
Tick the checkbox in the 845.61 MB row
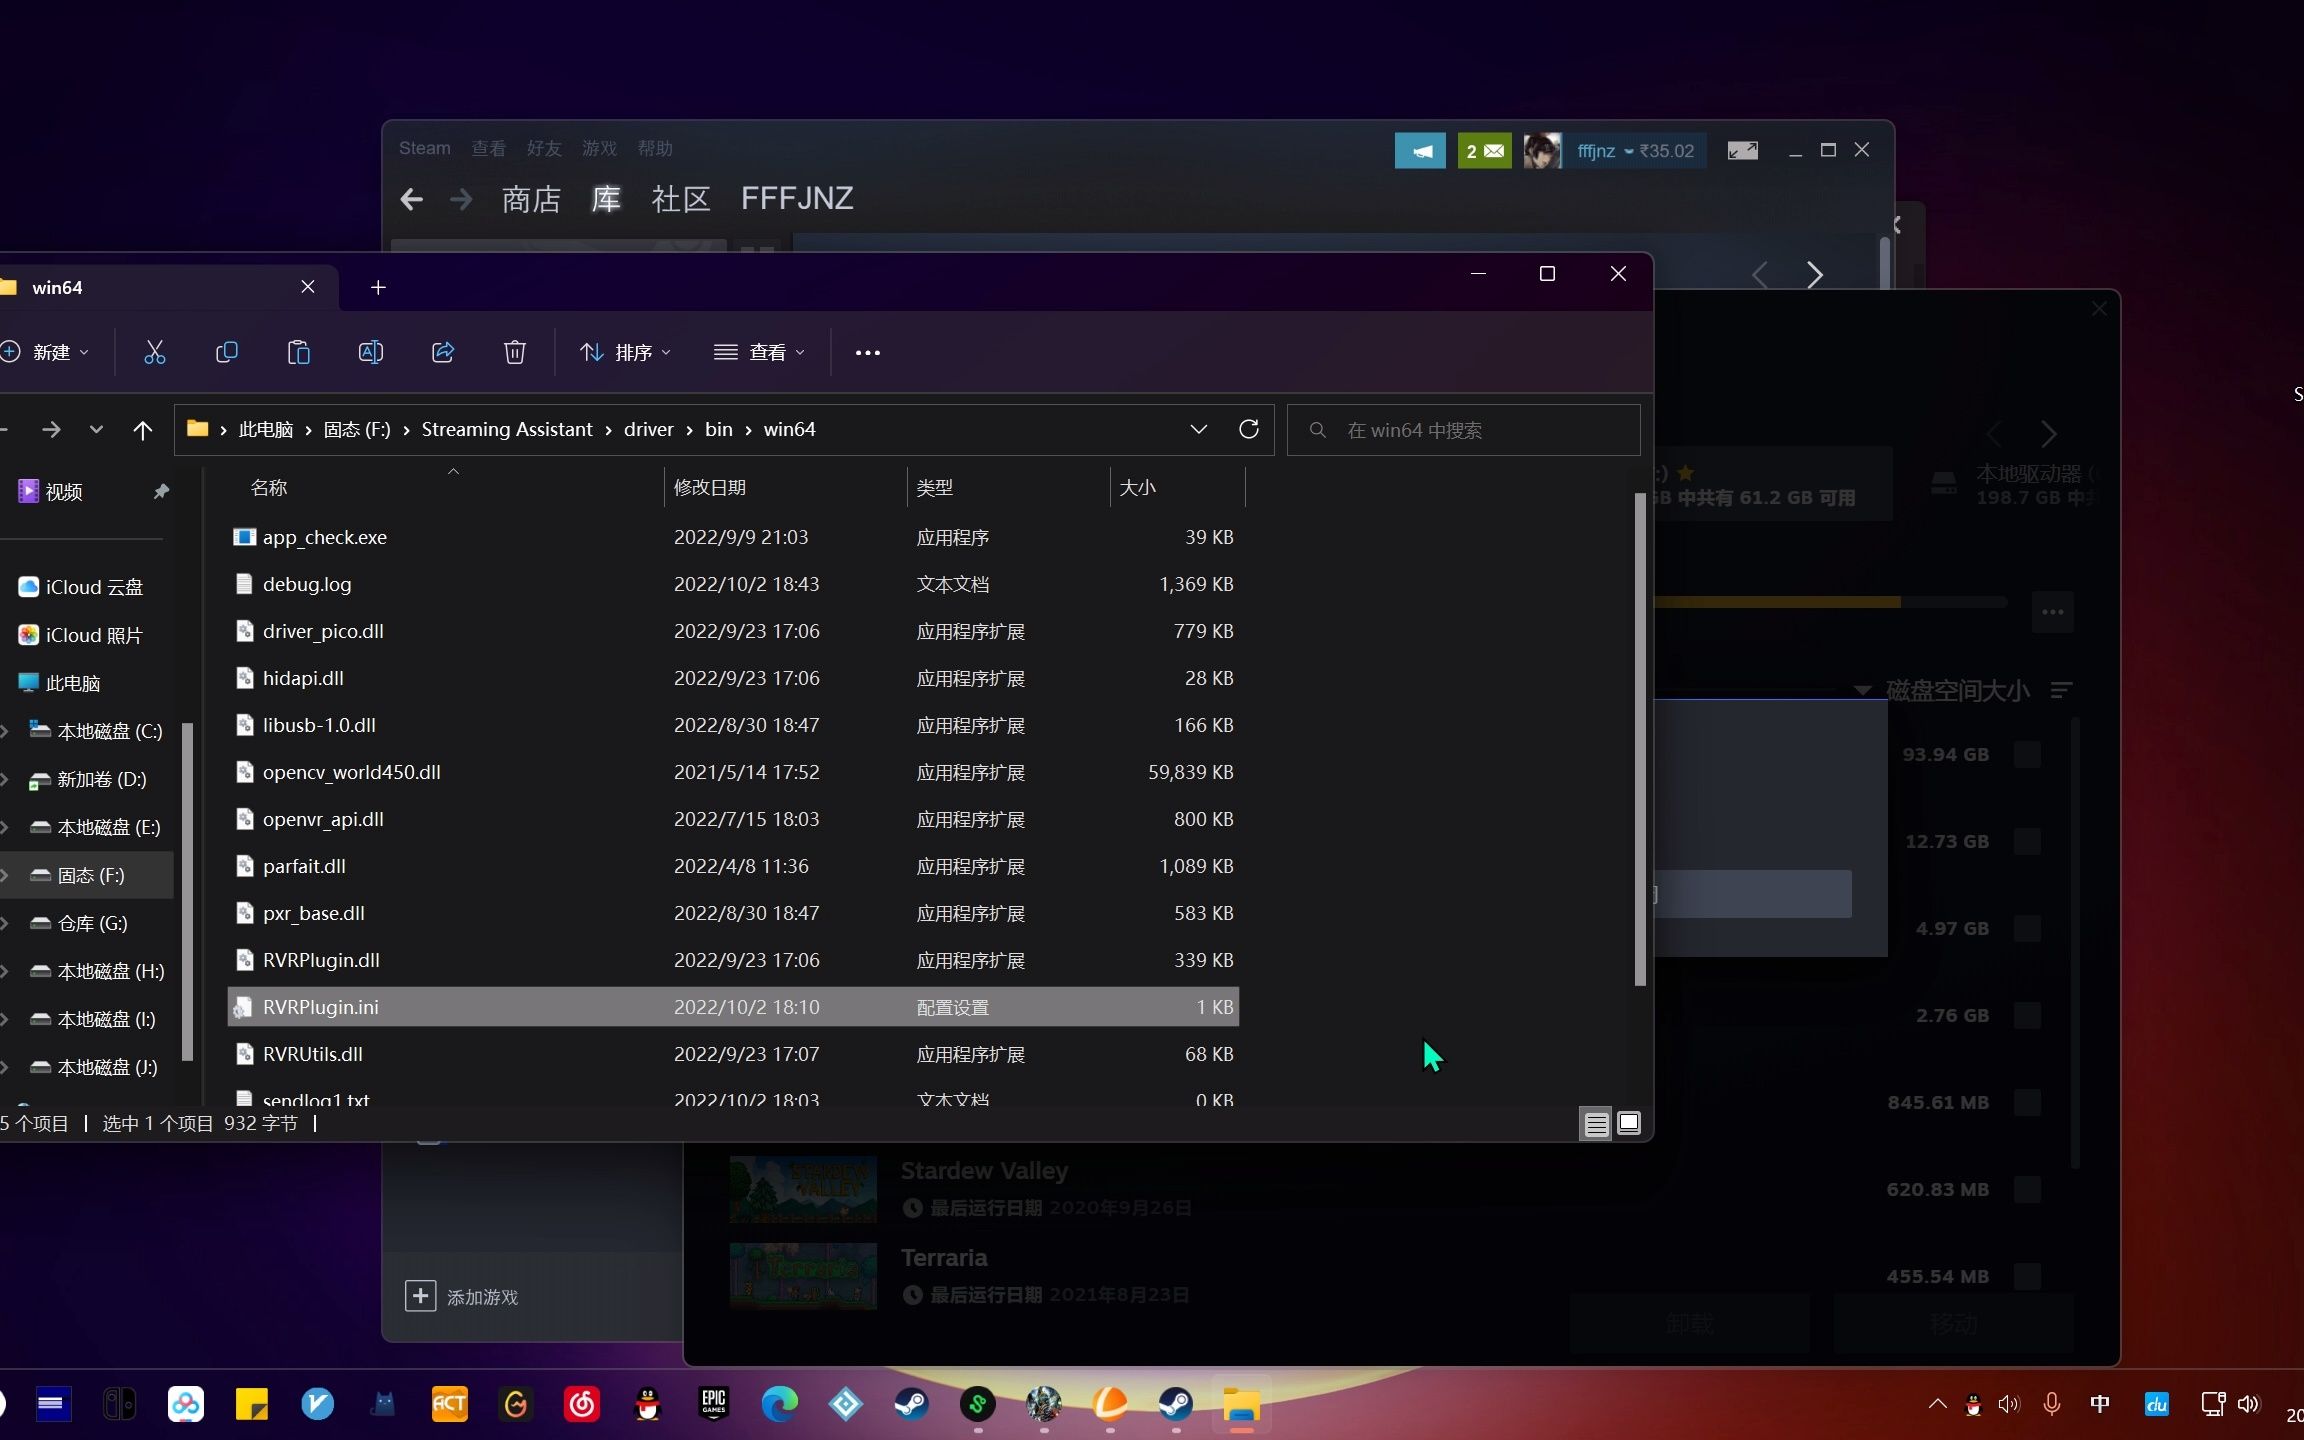click(2027, 1102)
